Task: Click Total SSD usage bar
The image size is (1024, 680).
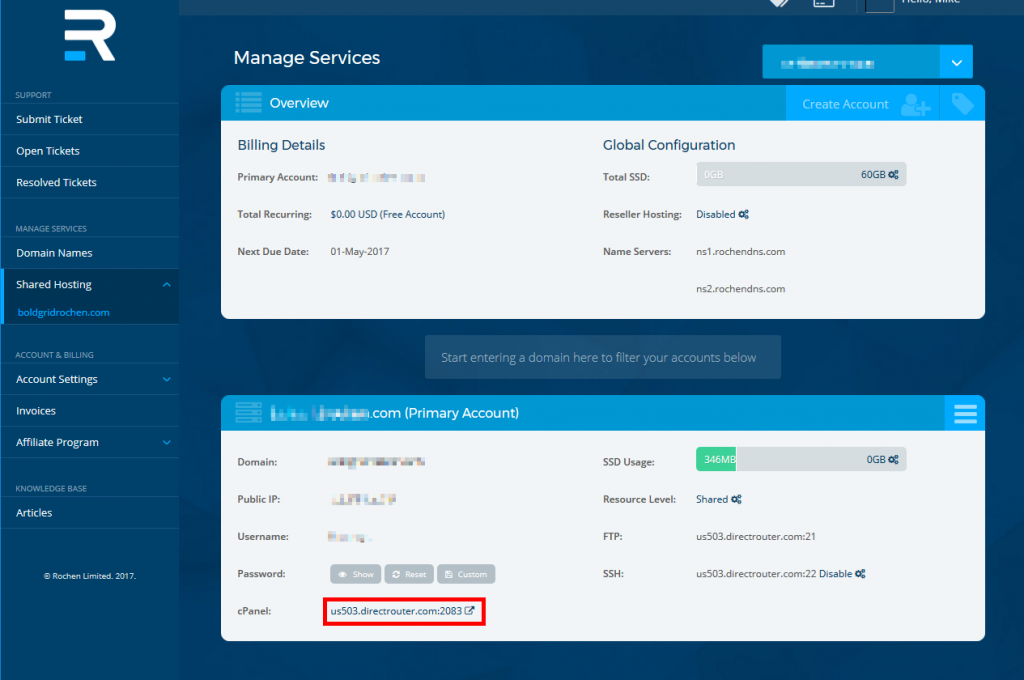Action: coord(801,174)
